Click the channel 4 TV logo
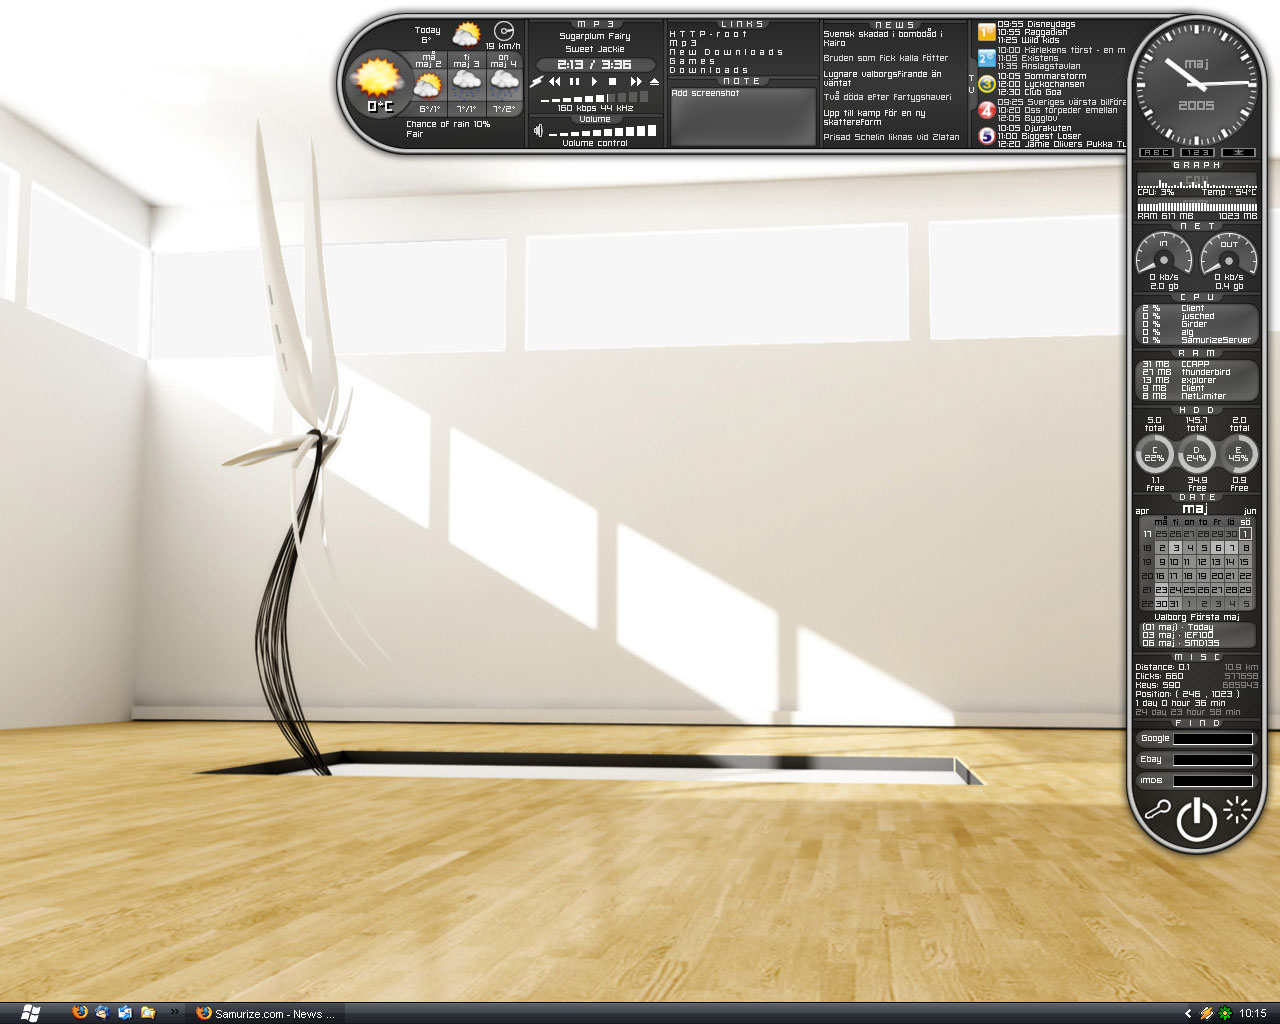The width and height of the screenshot is (1280, 1024). 986,110
